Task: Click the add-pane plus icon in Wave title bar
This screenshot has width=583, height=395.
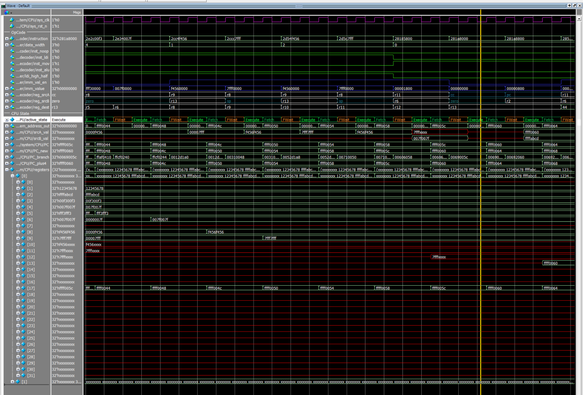Action: click(569, 6)
